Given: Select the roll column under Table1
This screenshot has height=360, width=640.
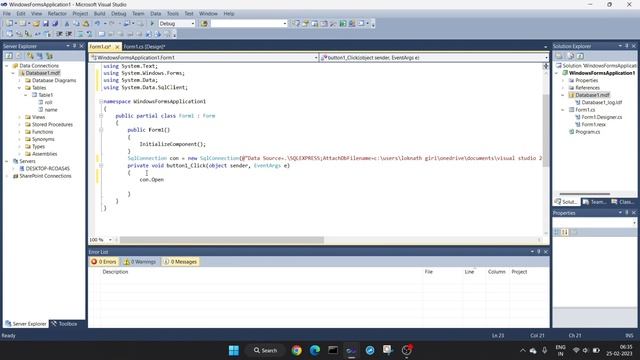Looking at the screenshot, I should pos(49,102).
